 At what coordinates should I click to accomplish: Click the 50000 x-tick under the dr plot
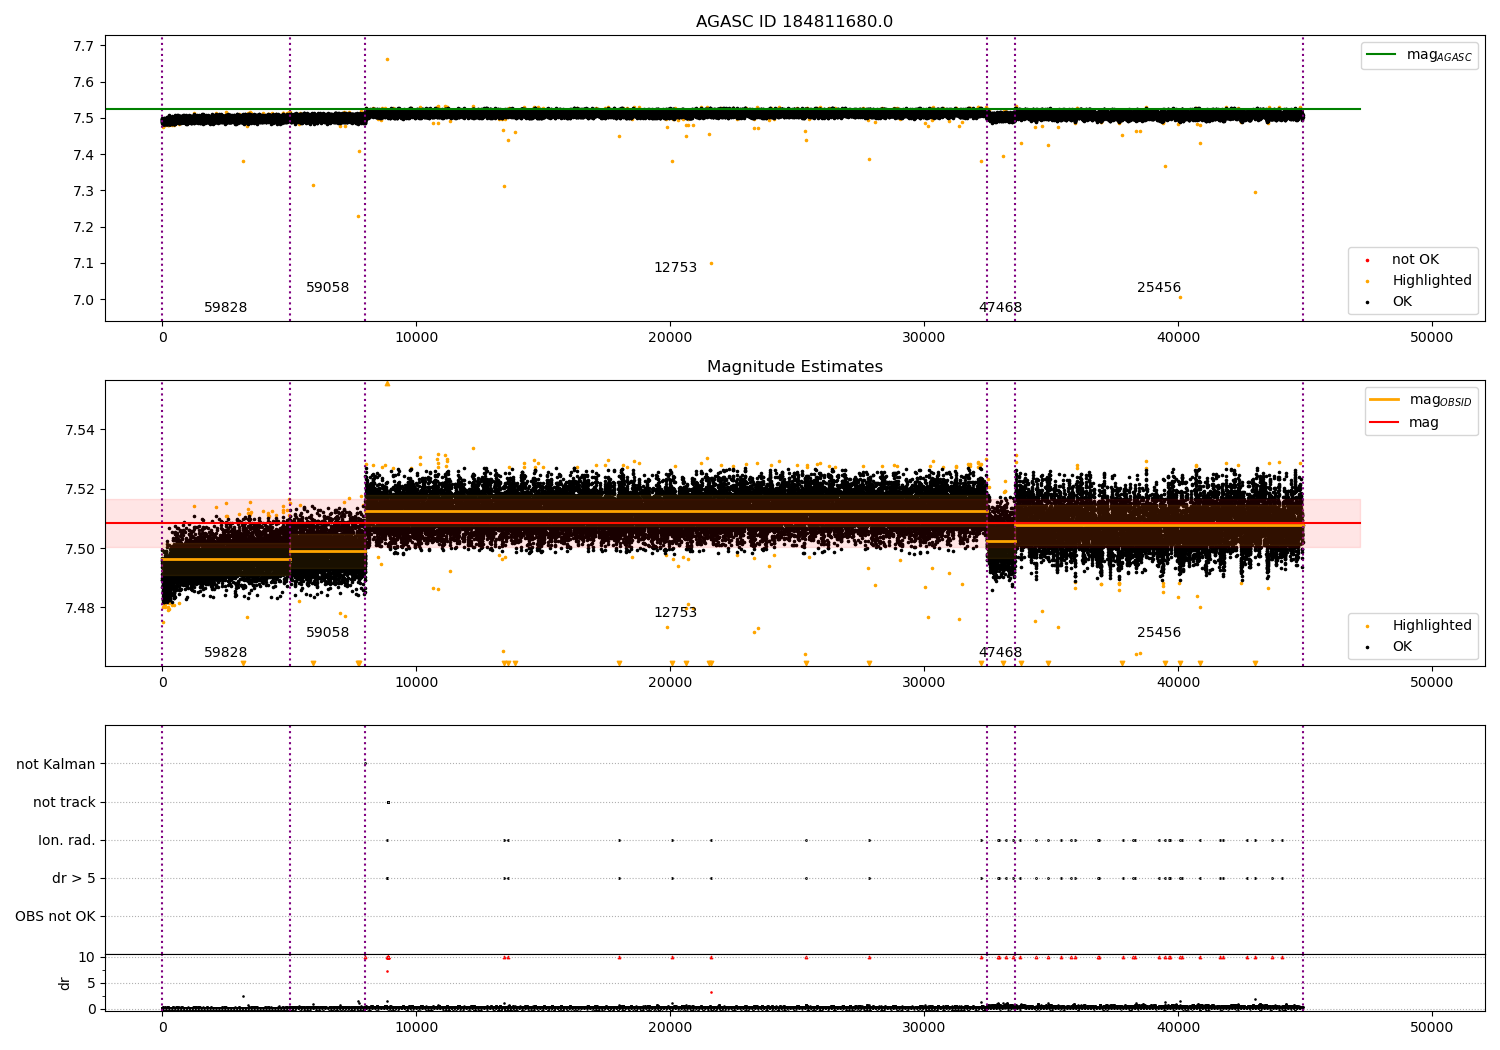(x=1432, y=1027)
